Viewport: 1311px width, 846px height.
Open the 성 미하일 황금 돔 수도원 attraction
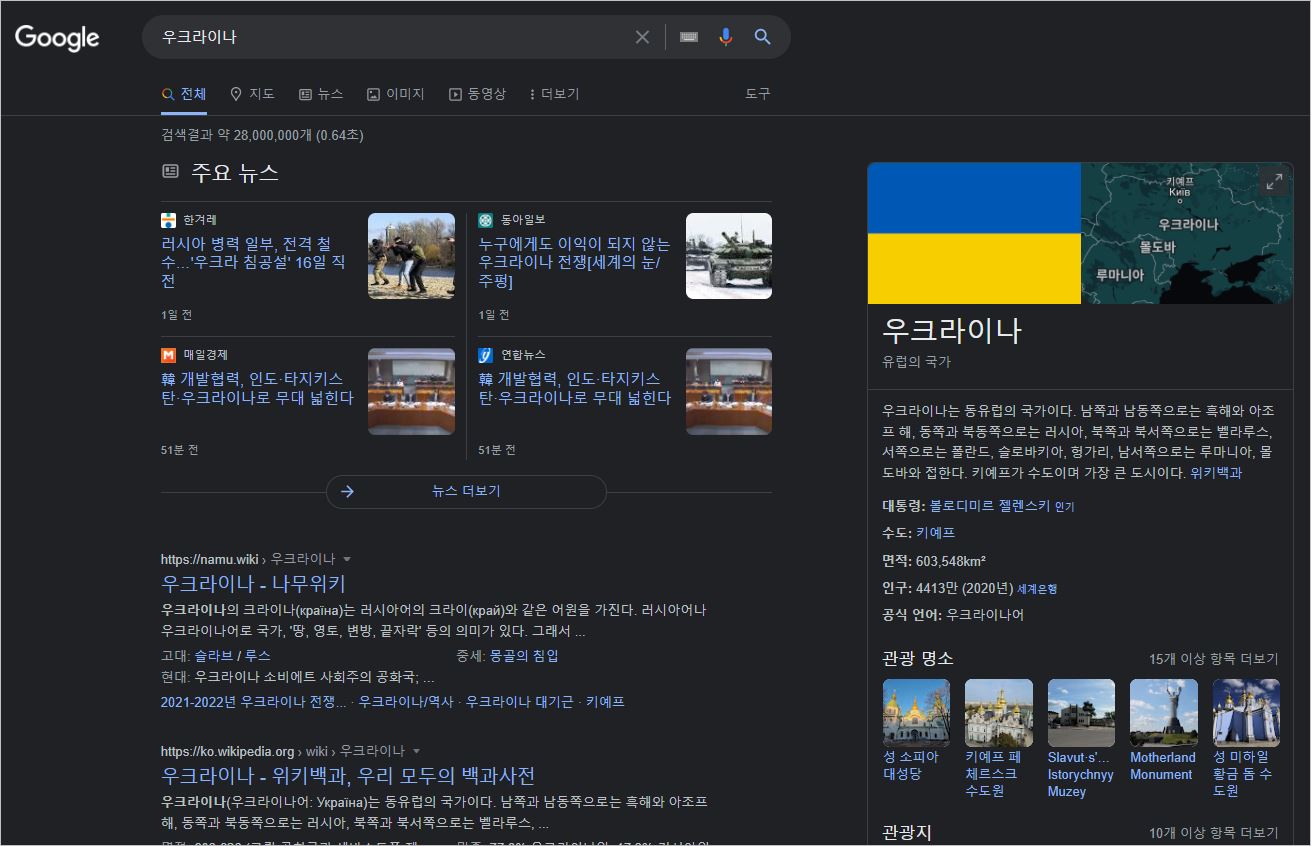click(x=1246, y=738)
